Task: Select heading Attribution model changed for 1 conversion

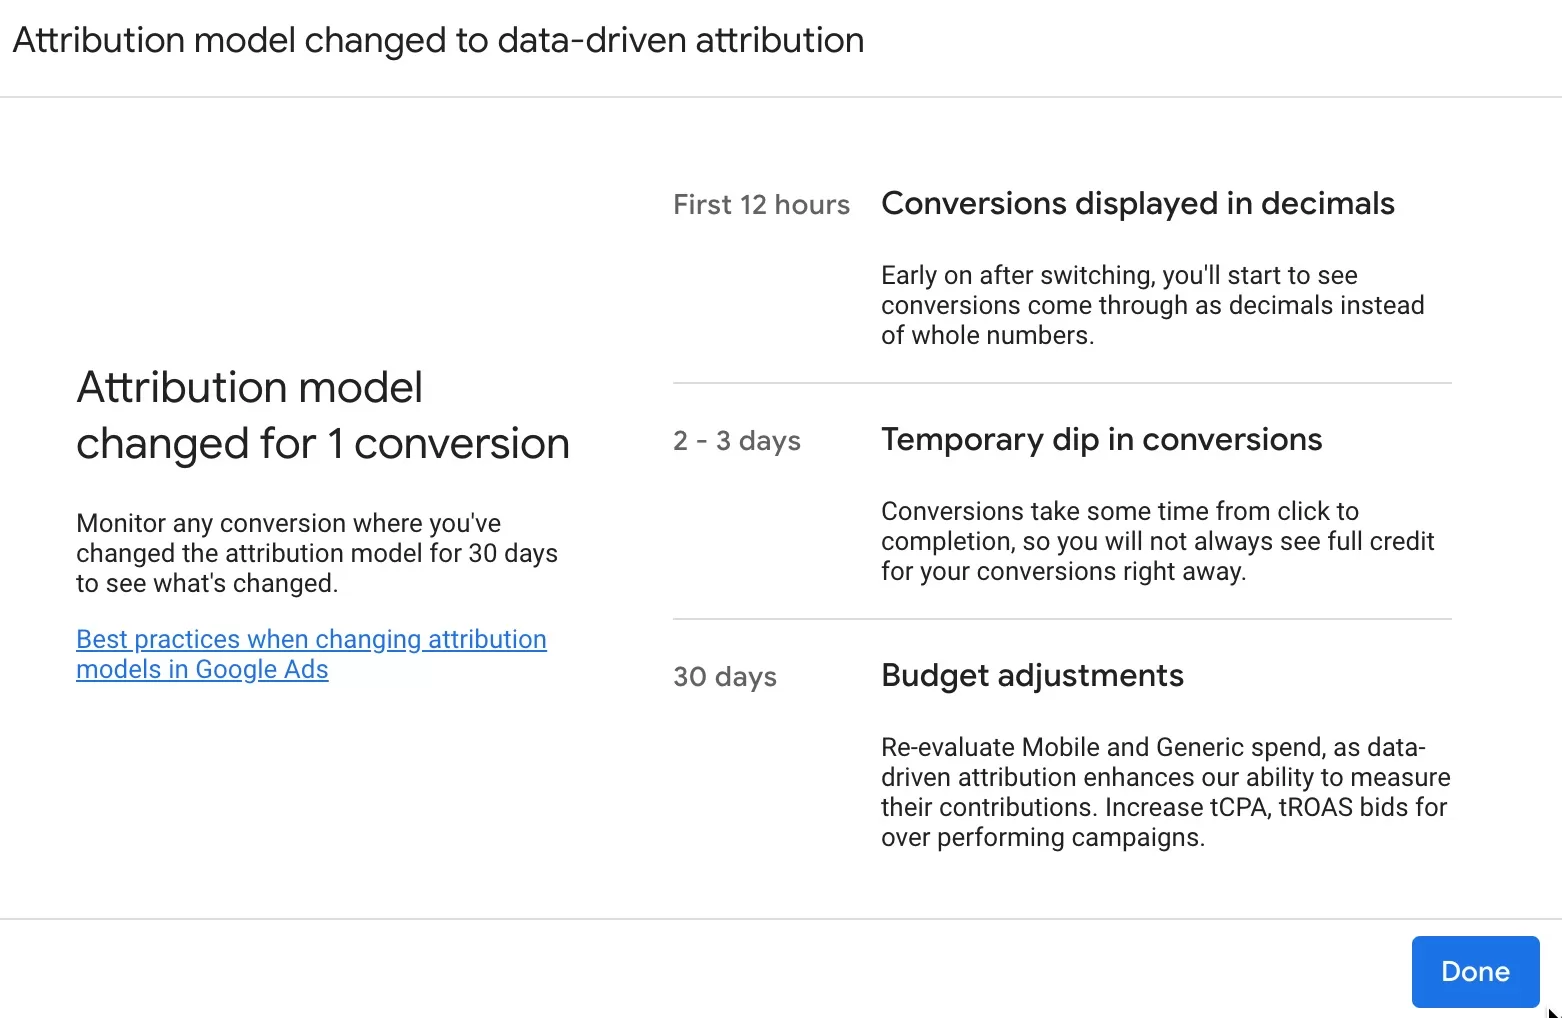Action: click(x=323, y=415)
